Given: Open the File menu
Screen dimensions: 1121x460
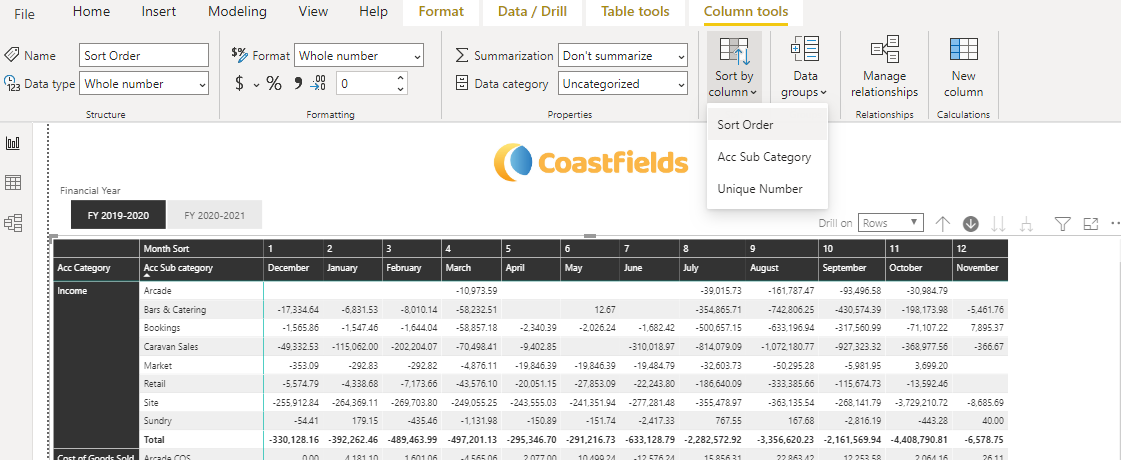Looking at the screenshot, I should pos(24,14).
